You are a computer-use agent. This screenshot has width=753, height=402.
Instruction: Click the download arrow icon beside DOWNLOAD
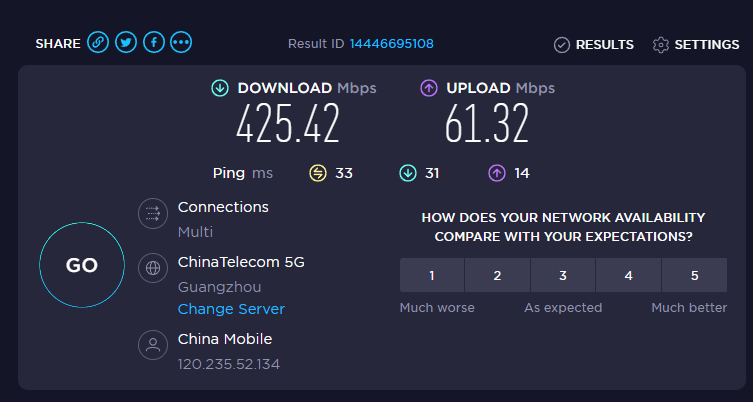pos(220,88)
